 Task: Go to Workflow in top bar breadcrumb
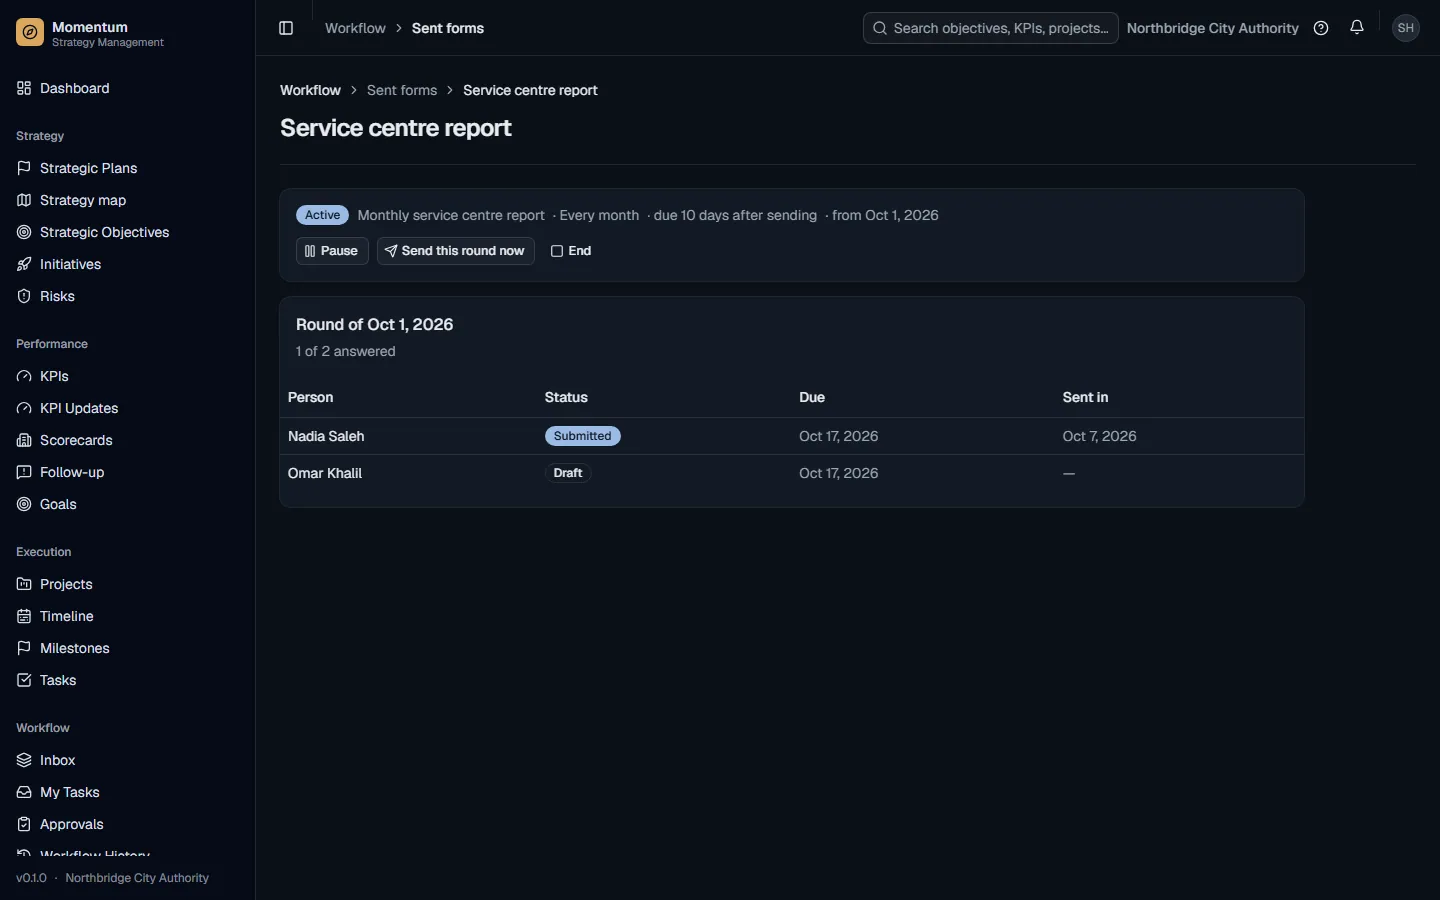pos(355,28)
